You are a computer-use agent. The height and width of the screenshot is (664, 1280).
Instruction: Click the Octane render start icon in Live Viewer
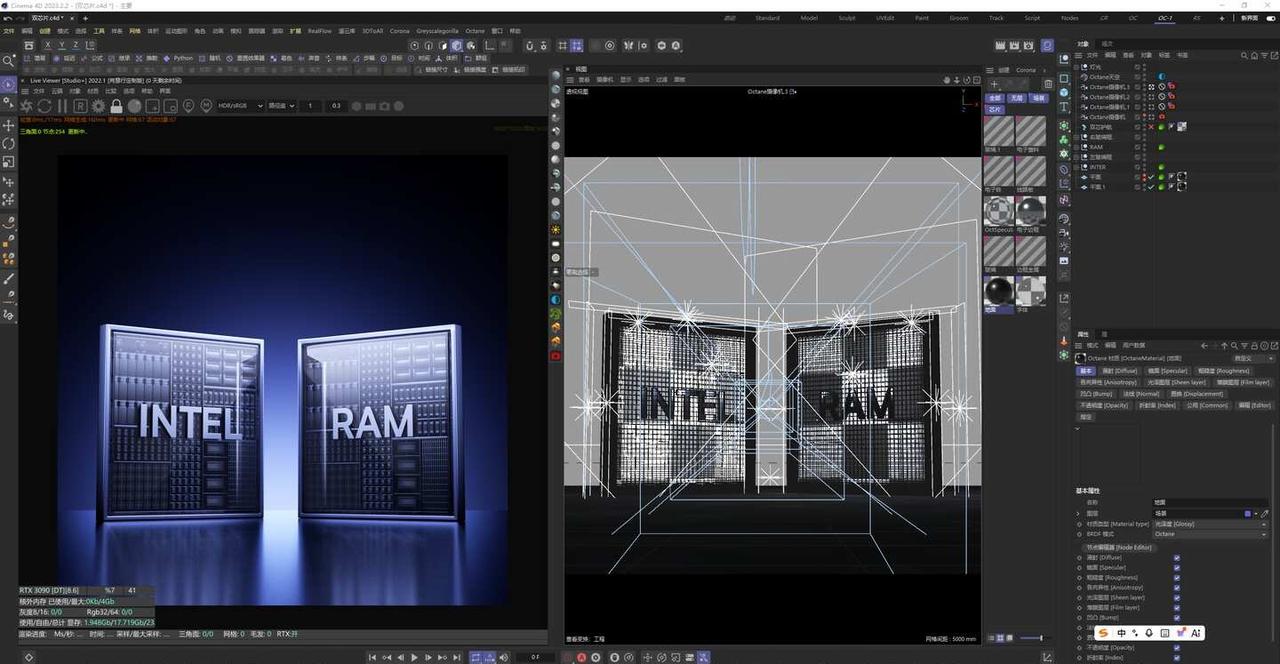click(x=25, y=105)
